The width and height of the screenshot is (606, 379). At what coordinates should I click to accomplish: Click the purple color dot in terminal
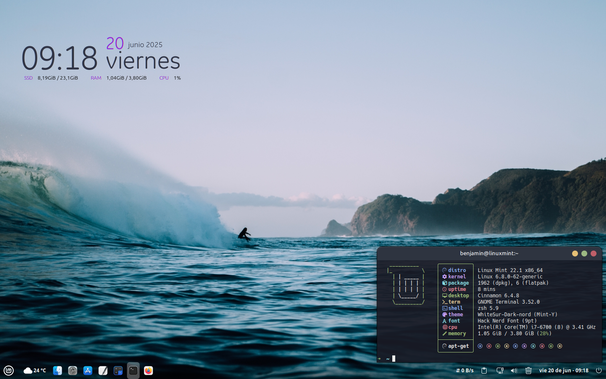[524, 346]
